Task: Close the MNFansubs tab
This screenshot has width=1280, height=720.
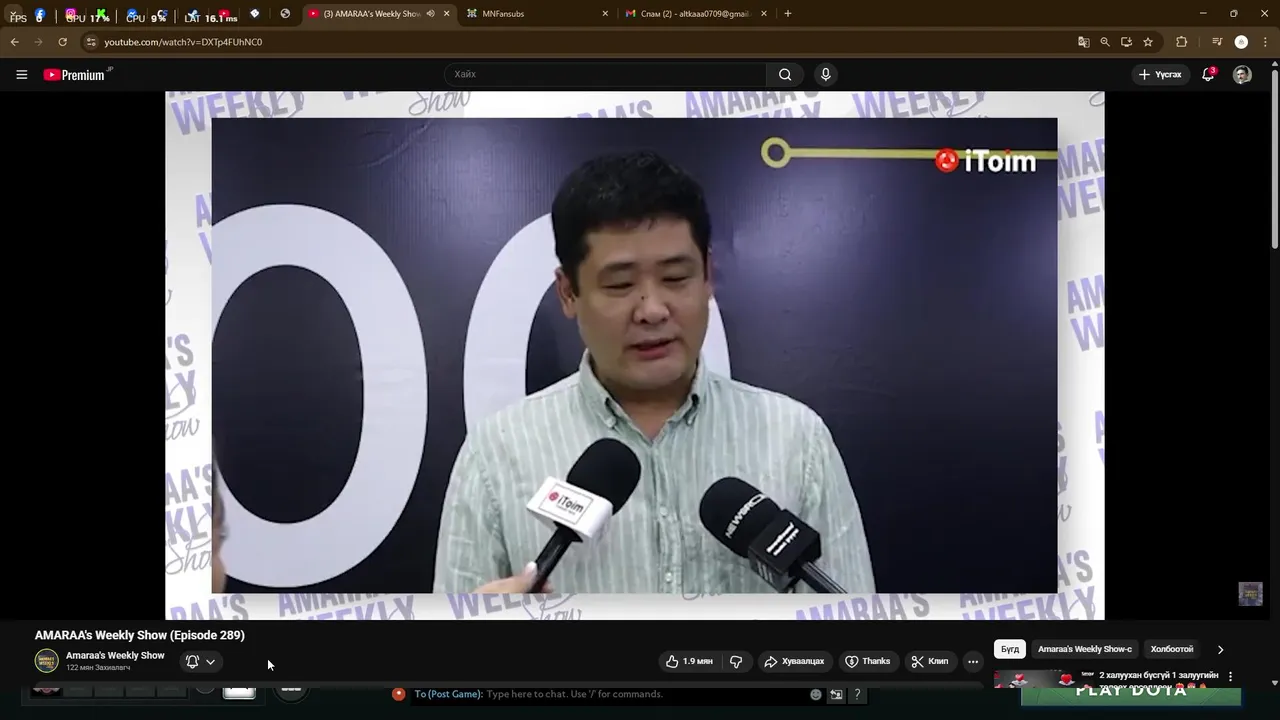Action: coord(605,14)
